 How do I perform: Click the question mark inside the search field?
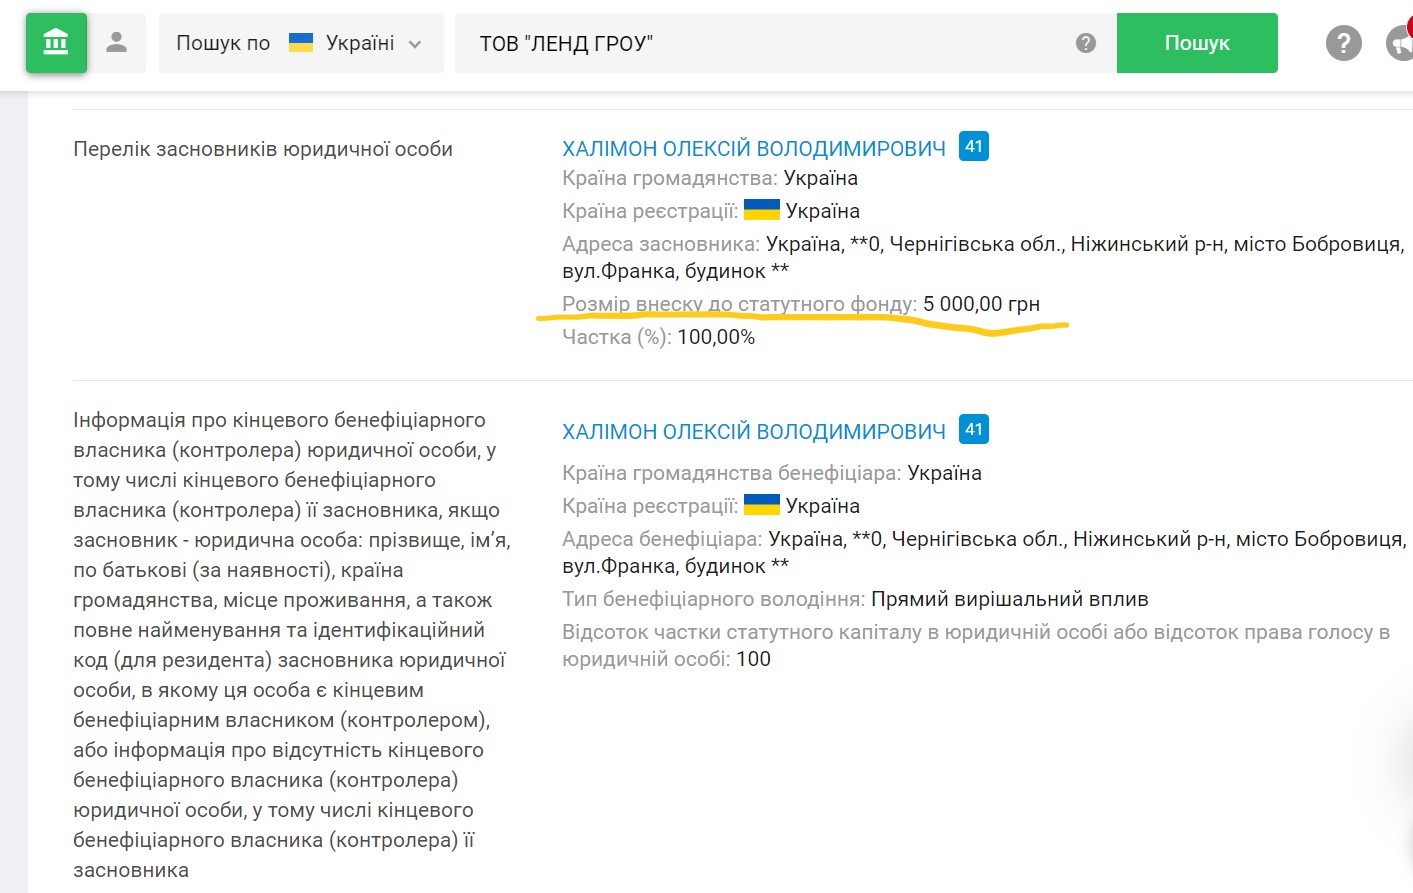[1085, 43]
